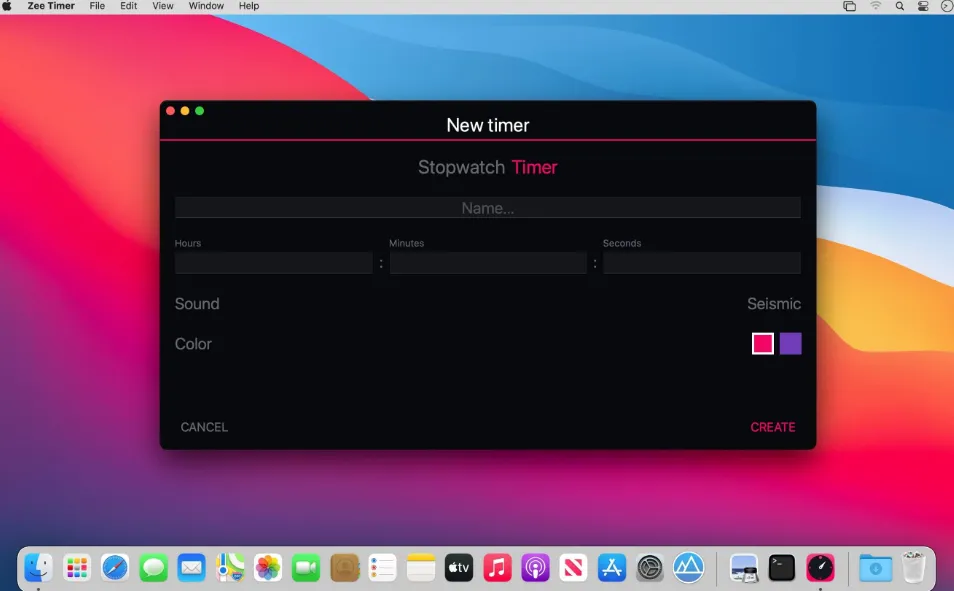Choose the pink color swatch

(x=763, y=344)
